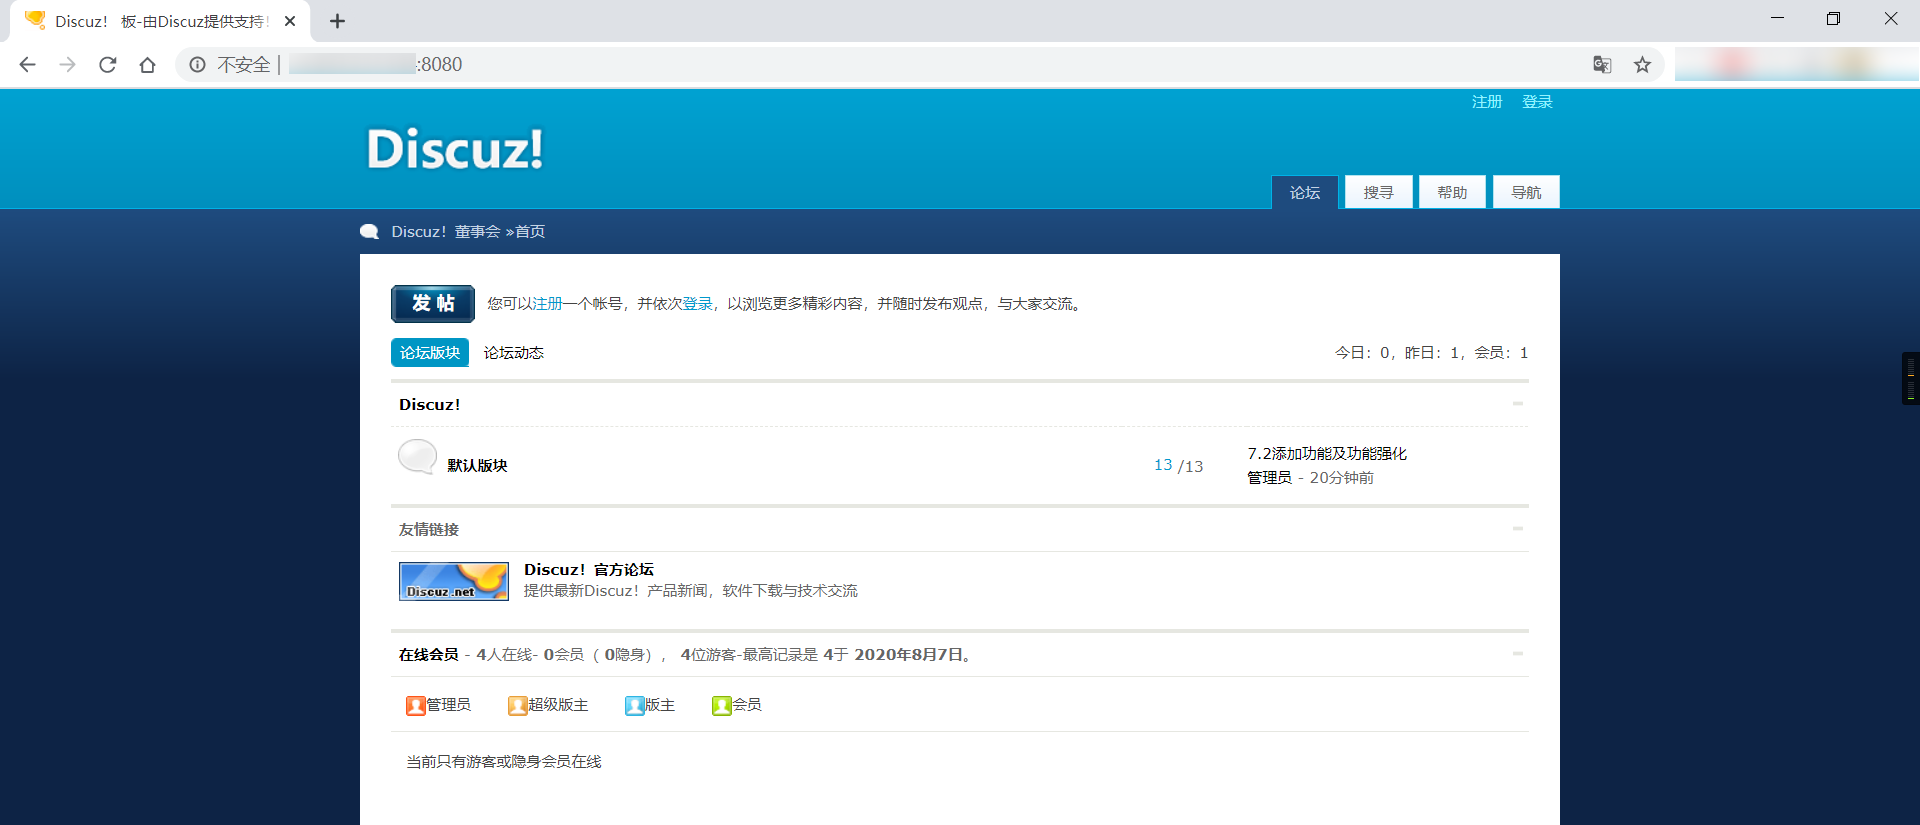Open the translate page icon in address bar
Screen dimensions: 1920x825
1602,65
